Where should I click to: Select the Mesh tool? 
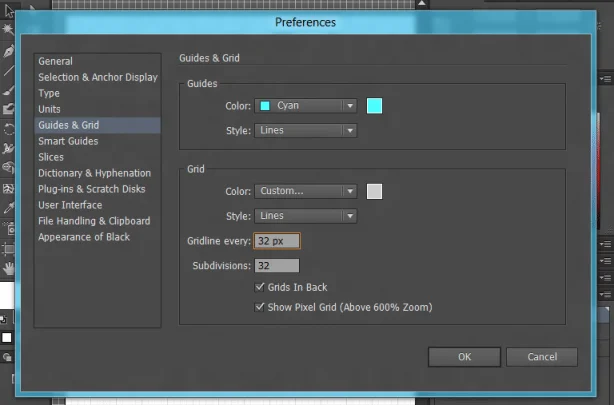coord(8,188)
